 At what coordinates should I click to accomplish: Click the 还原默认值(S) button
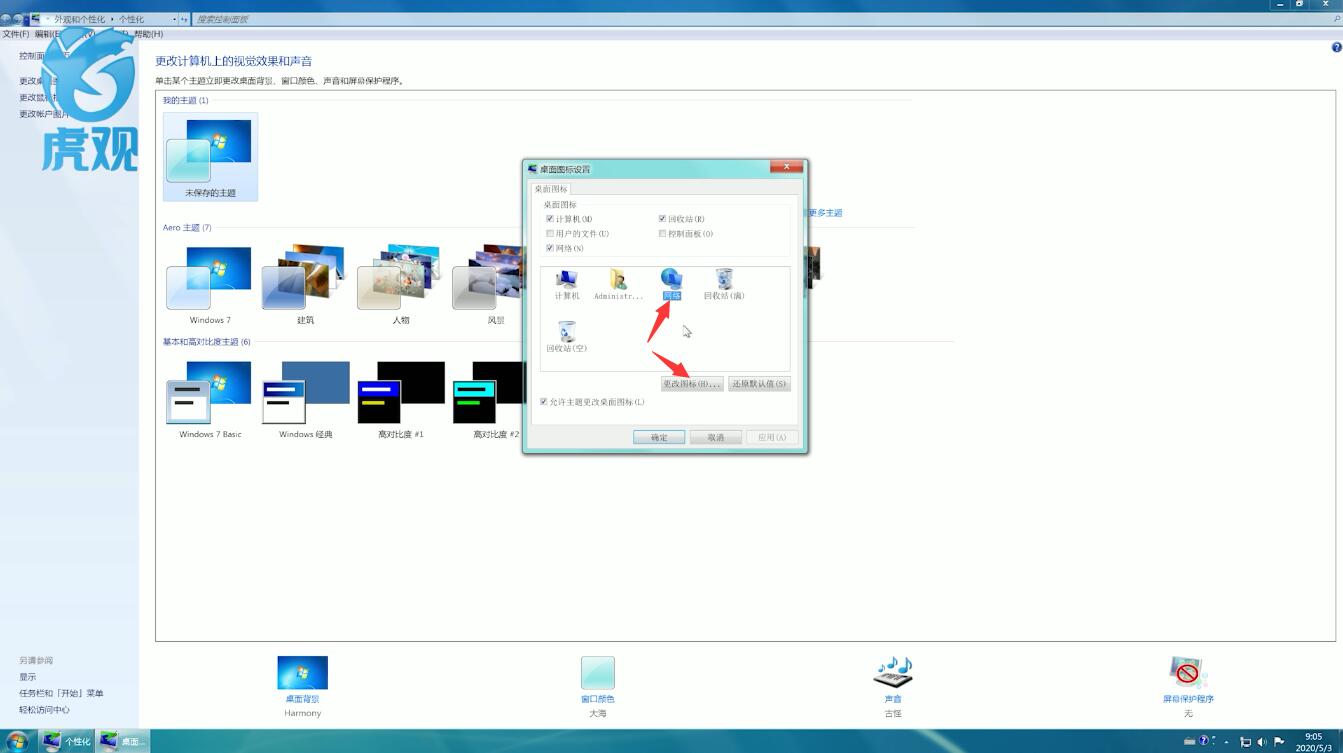pyautogui.click(x=759, y=384)
